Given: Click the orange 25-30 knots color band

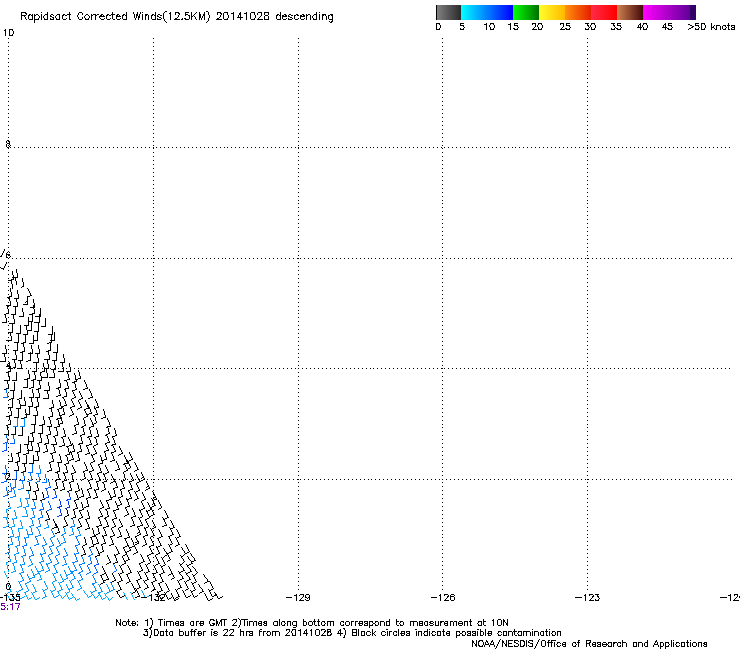Looking at the screenshot, I should [578, 12].
